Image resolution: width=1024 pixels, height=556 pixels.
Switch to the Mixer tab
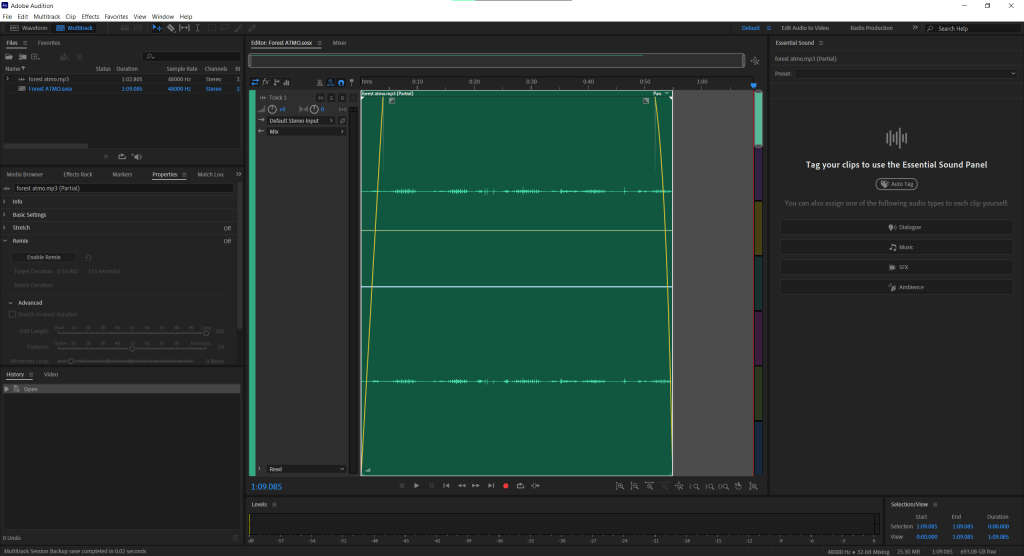(x=339, y=43)
